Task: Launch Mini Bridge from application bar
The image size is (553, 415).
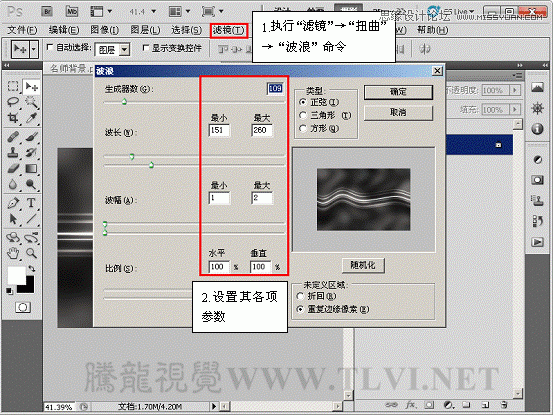Action: pos(72,11)
